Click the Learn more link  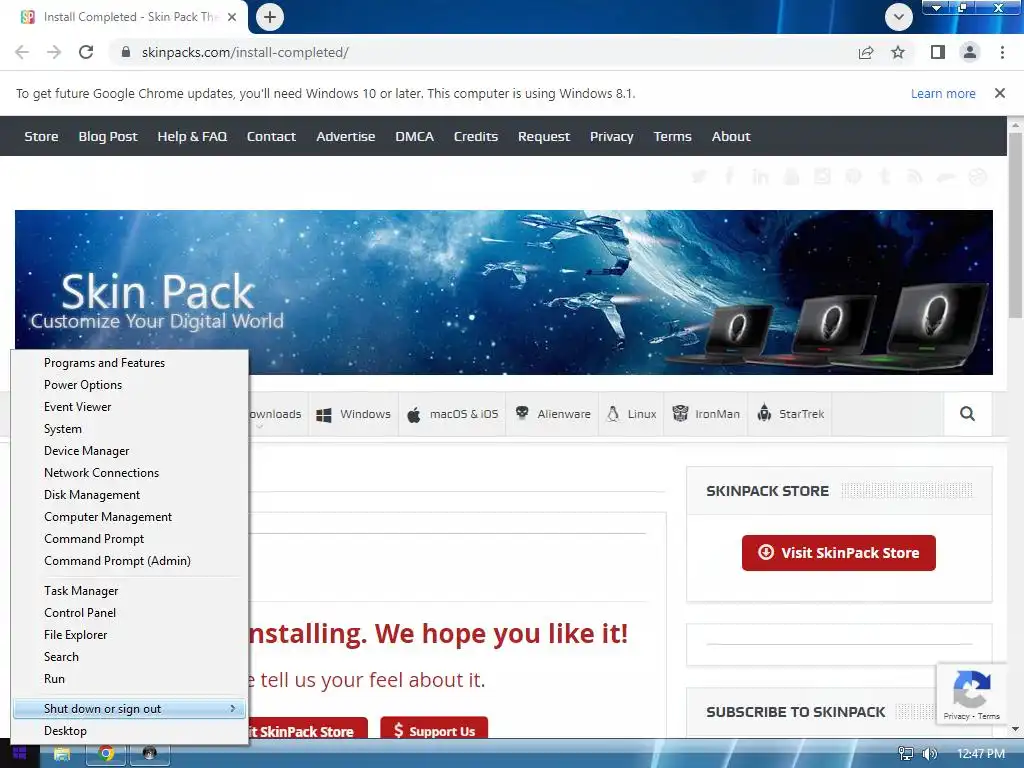point(943,93)
